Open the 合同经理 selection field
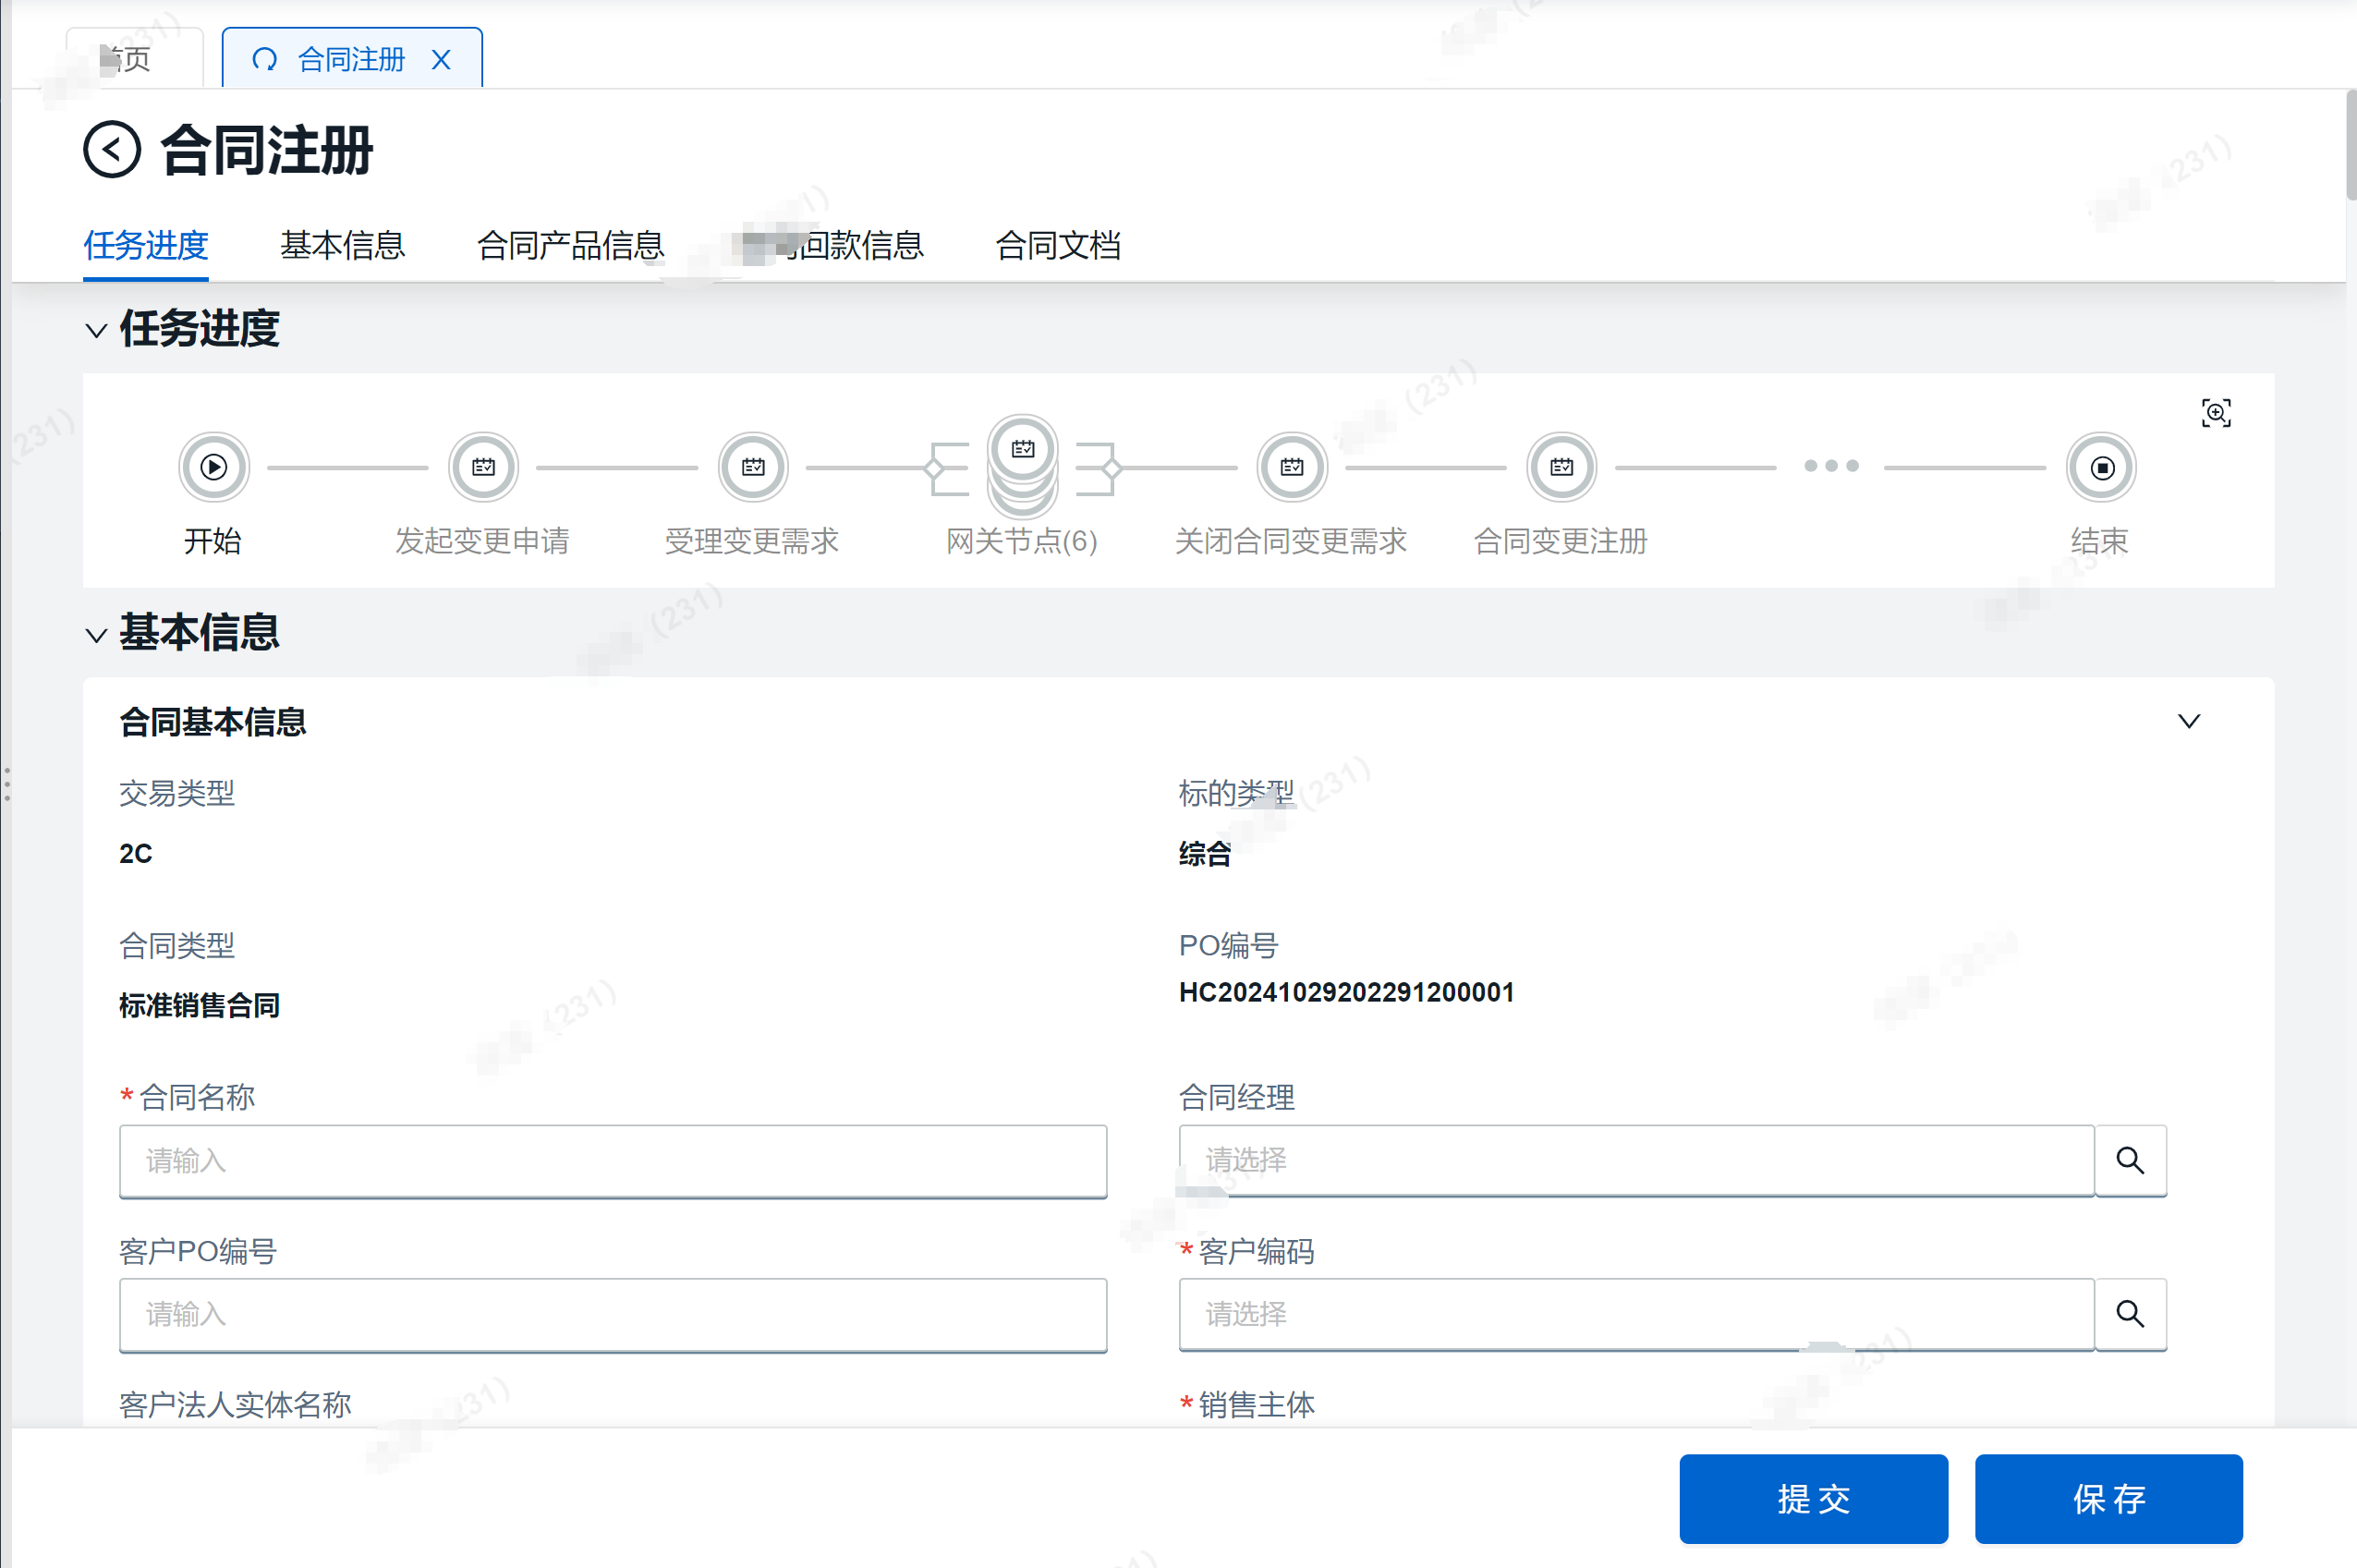2357x1568 pixels. coord(1637,1161)
